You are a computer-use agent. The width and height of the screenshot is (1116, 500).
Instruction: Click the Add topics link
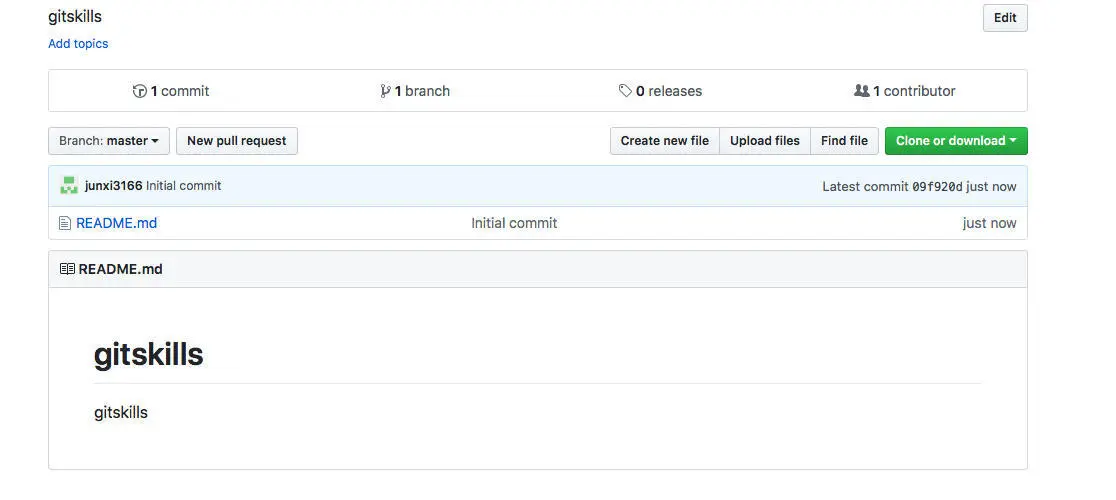coord(78,43)
